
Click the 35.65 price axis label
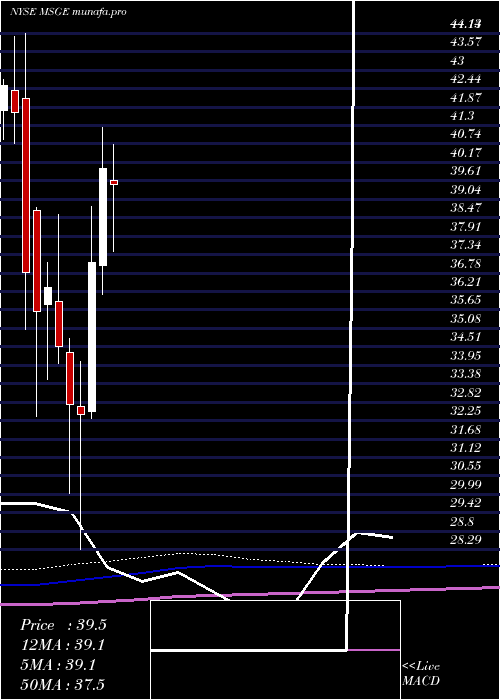click(x=466, y=300)
